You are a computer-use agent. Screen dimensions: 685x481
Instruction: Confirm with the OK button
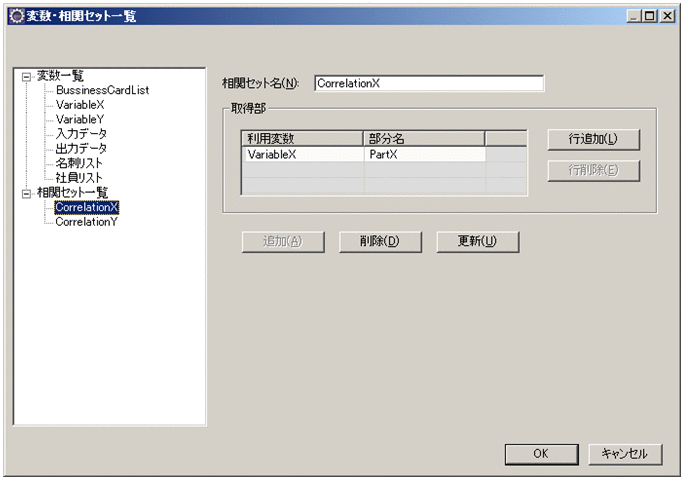[x=541, y=454]
